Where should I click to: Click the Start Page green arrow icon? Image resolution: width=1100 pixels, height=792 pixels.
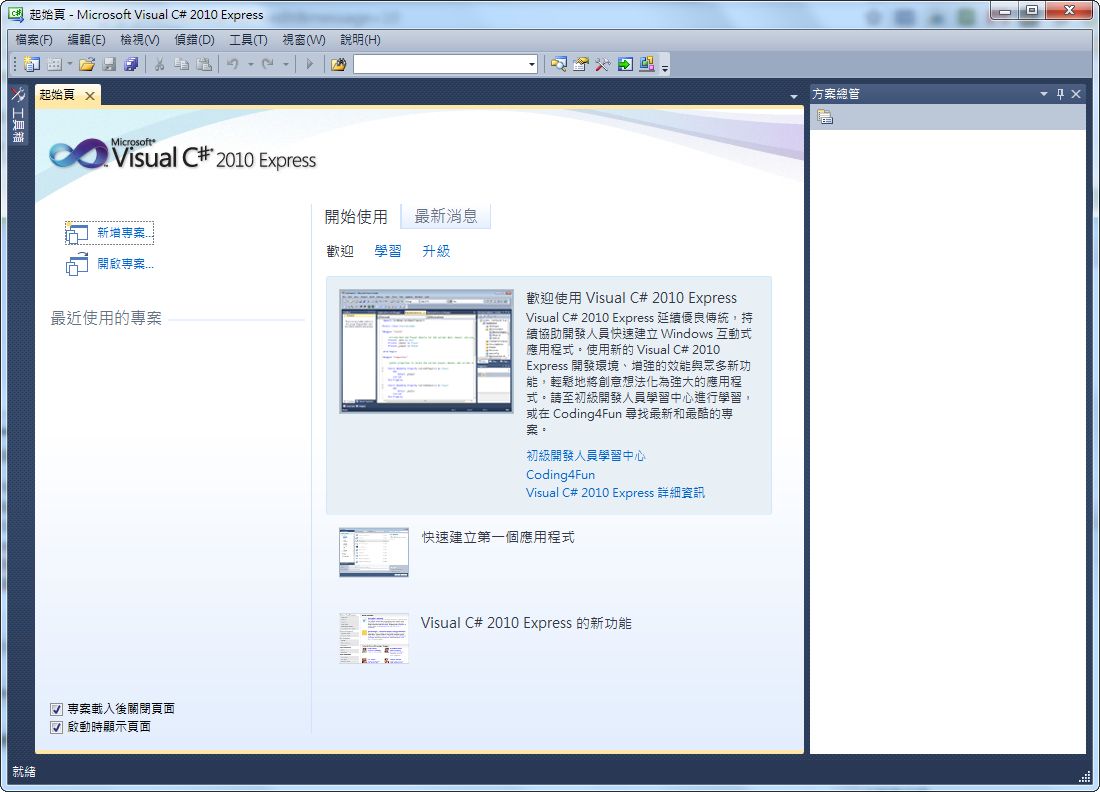(x=625, y=65)
